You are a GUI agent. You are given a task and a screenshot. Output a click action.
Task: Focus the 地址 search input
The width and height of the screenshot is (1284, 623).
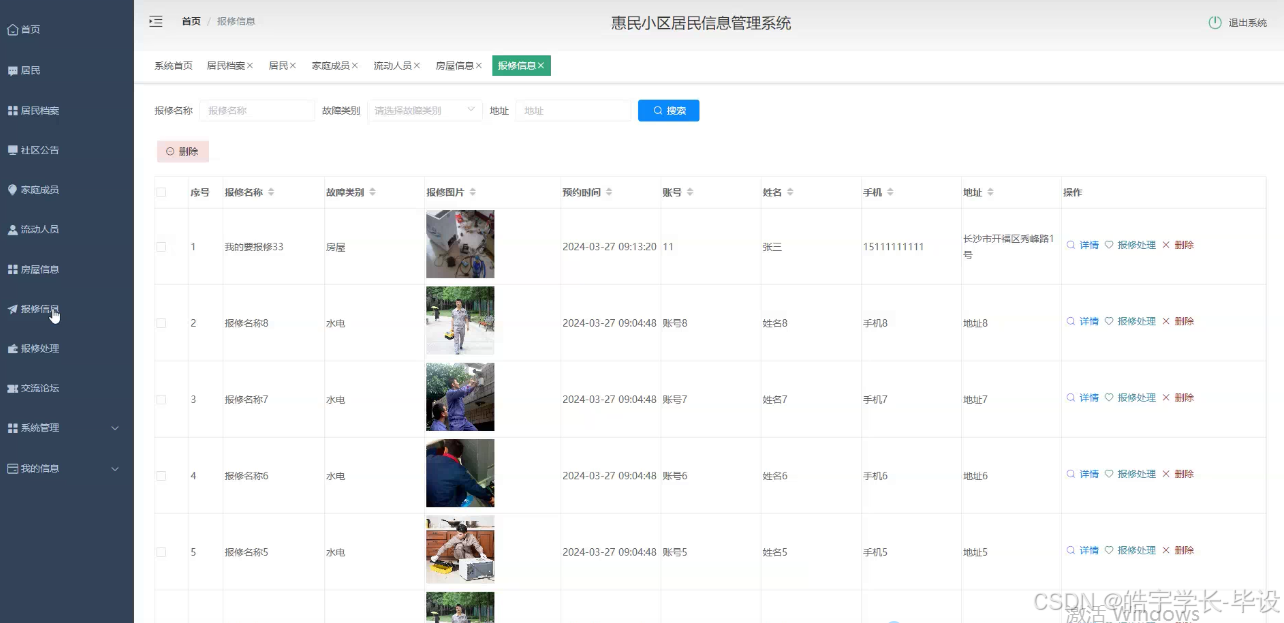tap(573, 111)
